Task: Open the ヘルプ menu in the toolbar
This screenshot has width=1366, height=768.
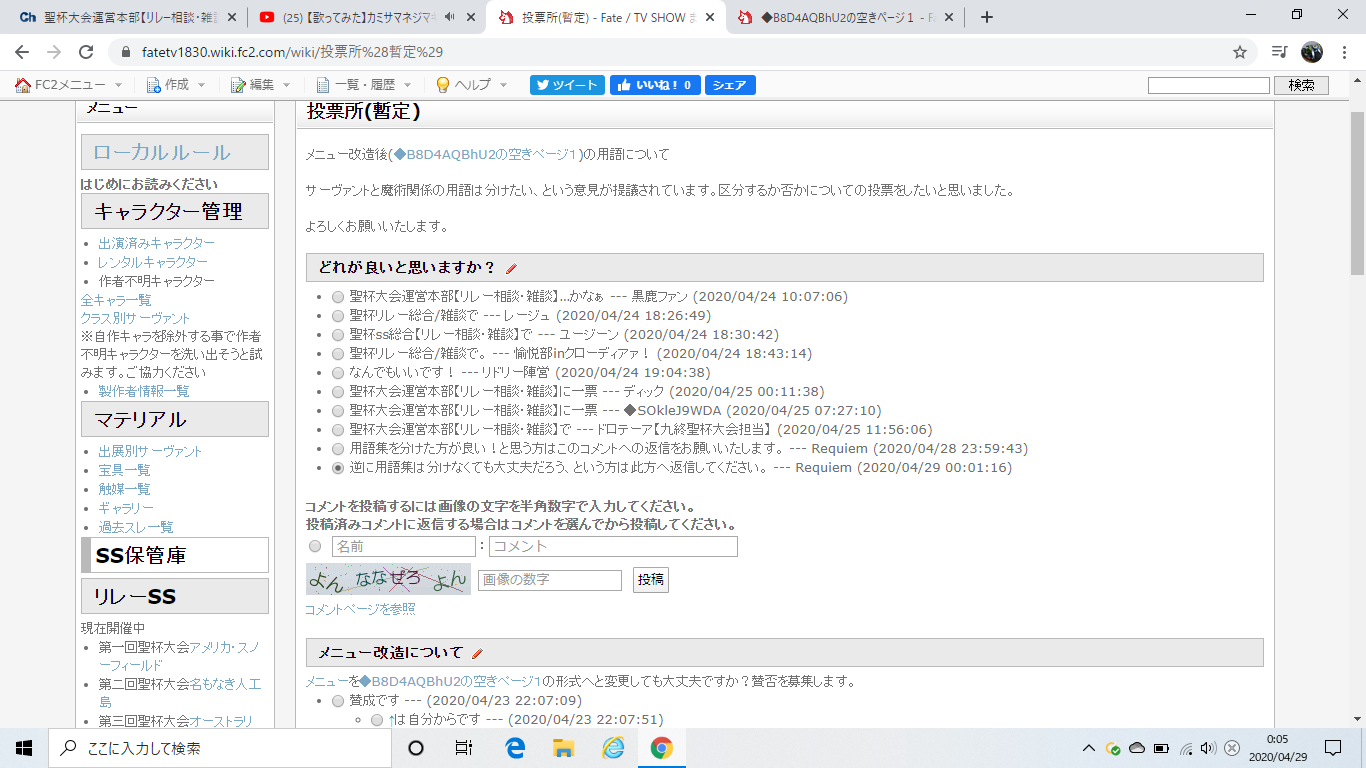Action: coord(471,85)
